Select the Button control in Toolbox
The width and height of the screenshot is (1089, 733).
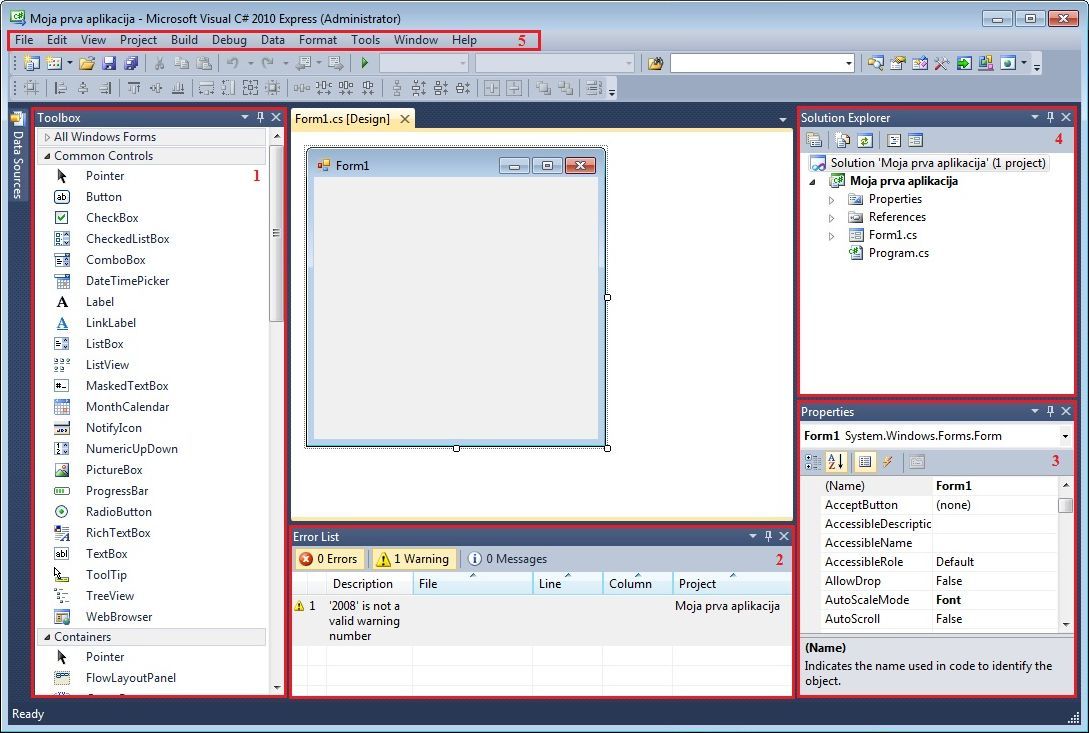(103, 197)
